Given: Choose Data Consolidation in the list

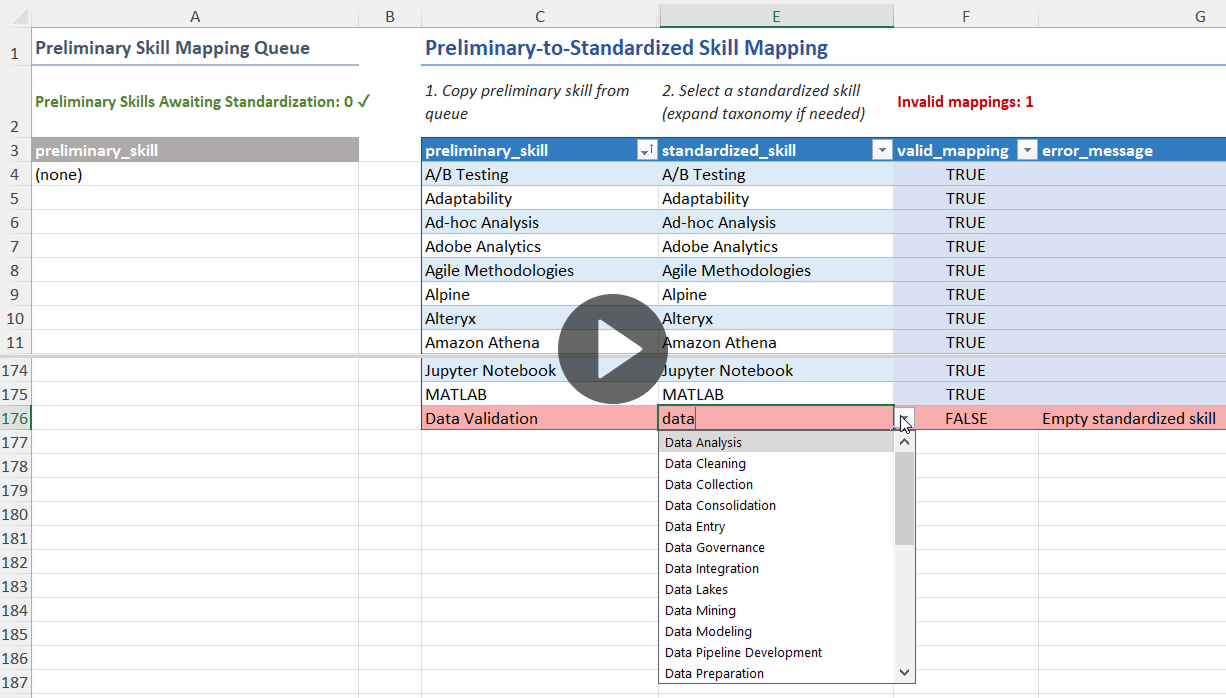Looking at the screenshot, I should click(776, 505).
